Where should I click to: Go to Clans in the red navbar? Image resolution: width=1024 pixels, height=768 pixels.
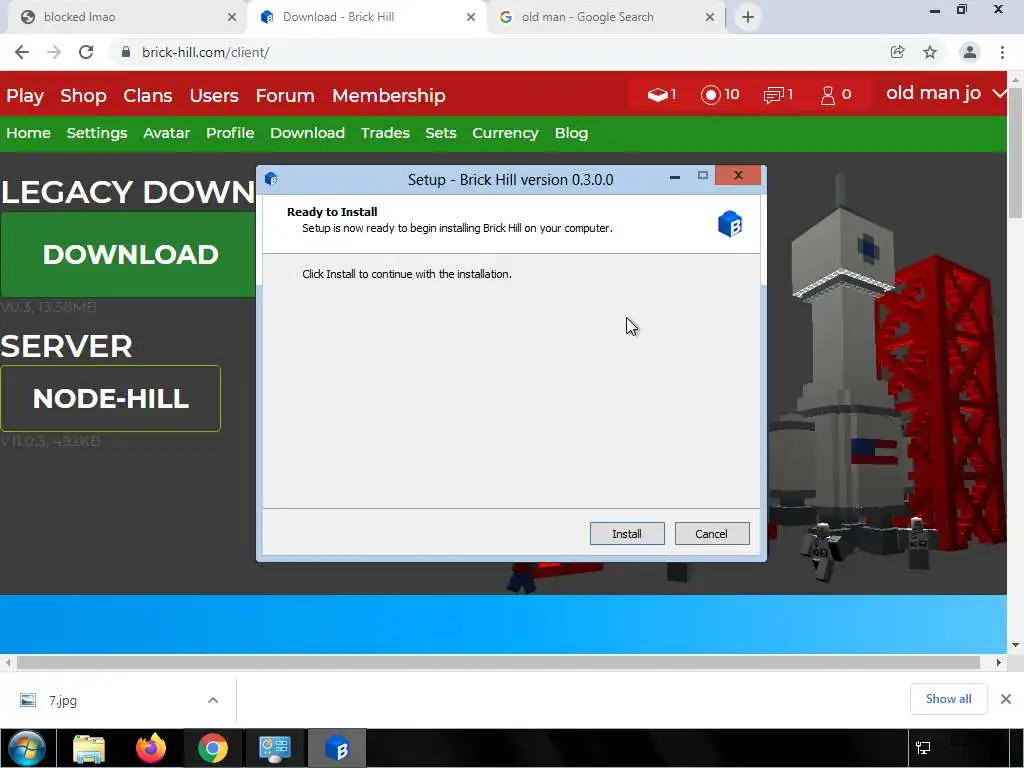tap(148, 95)
